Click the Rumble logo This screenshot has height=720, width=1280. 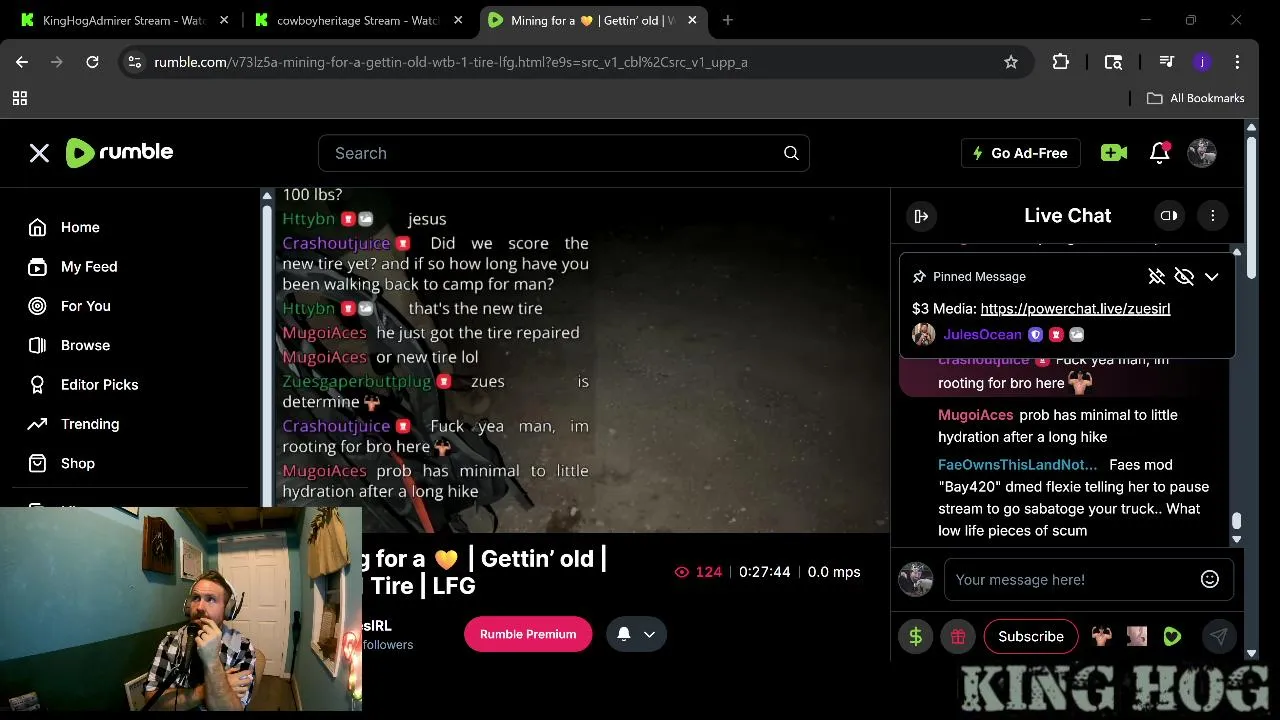(119, 152)
